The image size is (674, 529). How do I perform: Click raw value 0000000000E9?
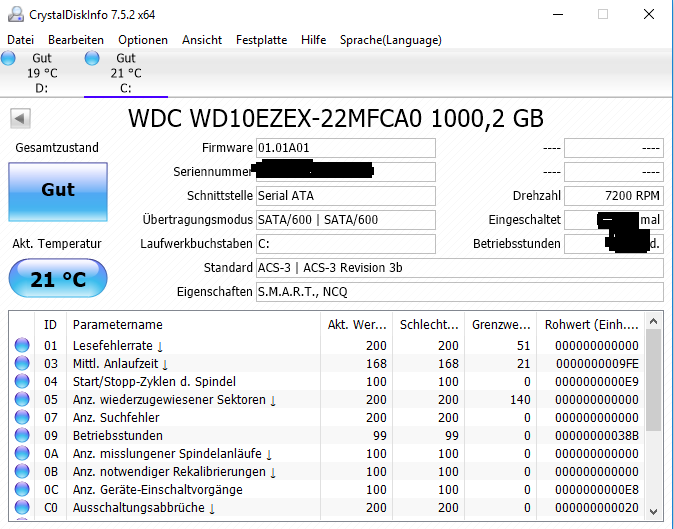(x=597, y=382)
